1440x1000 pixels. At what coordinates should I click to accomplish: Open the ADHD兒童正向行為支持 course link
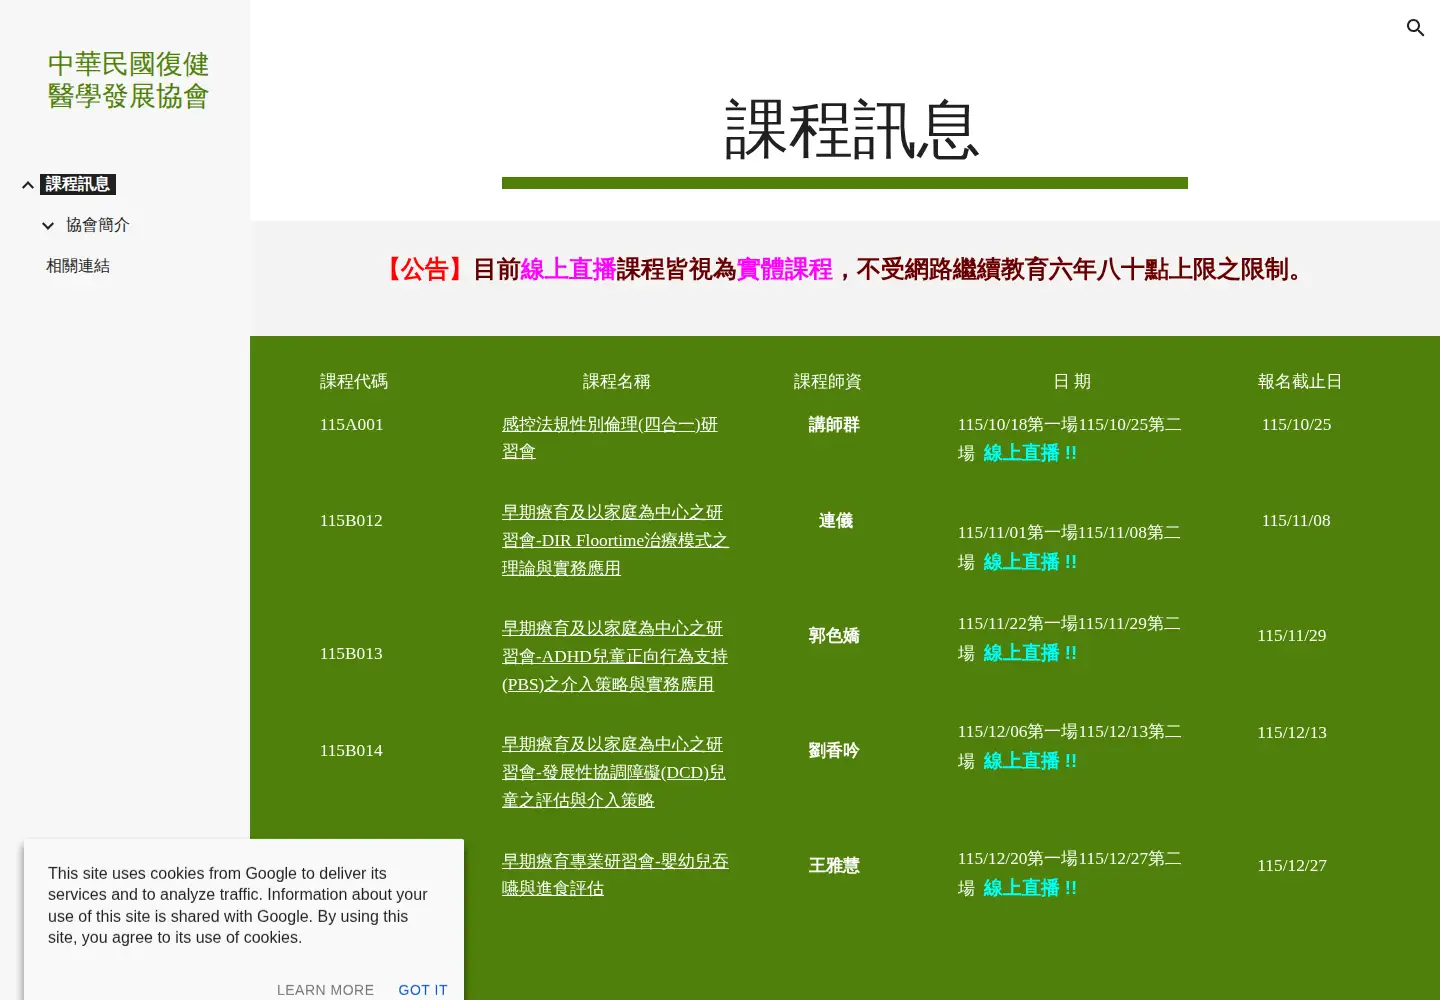pos(615,656)
